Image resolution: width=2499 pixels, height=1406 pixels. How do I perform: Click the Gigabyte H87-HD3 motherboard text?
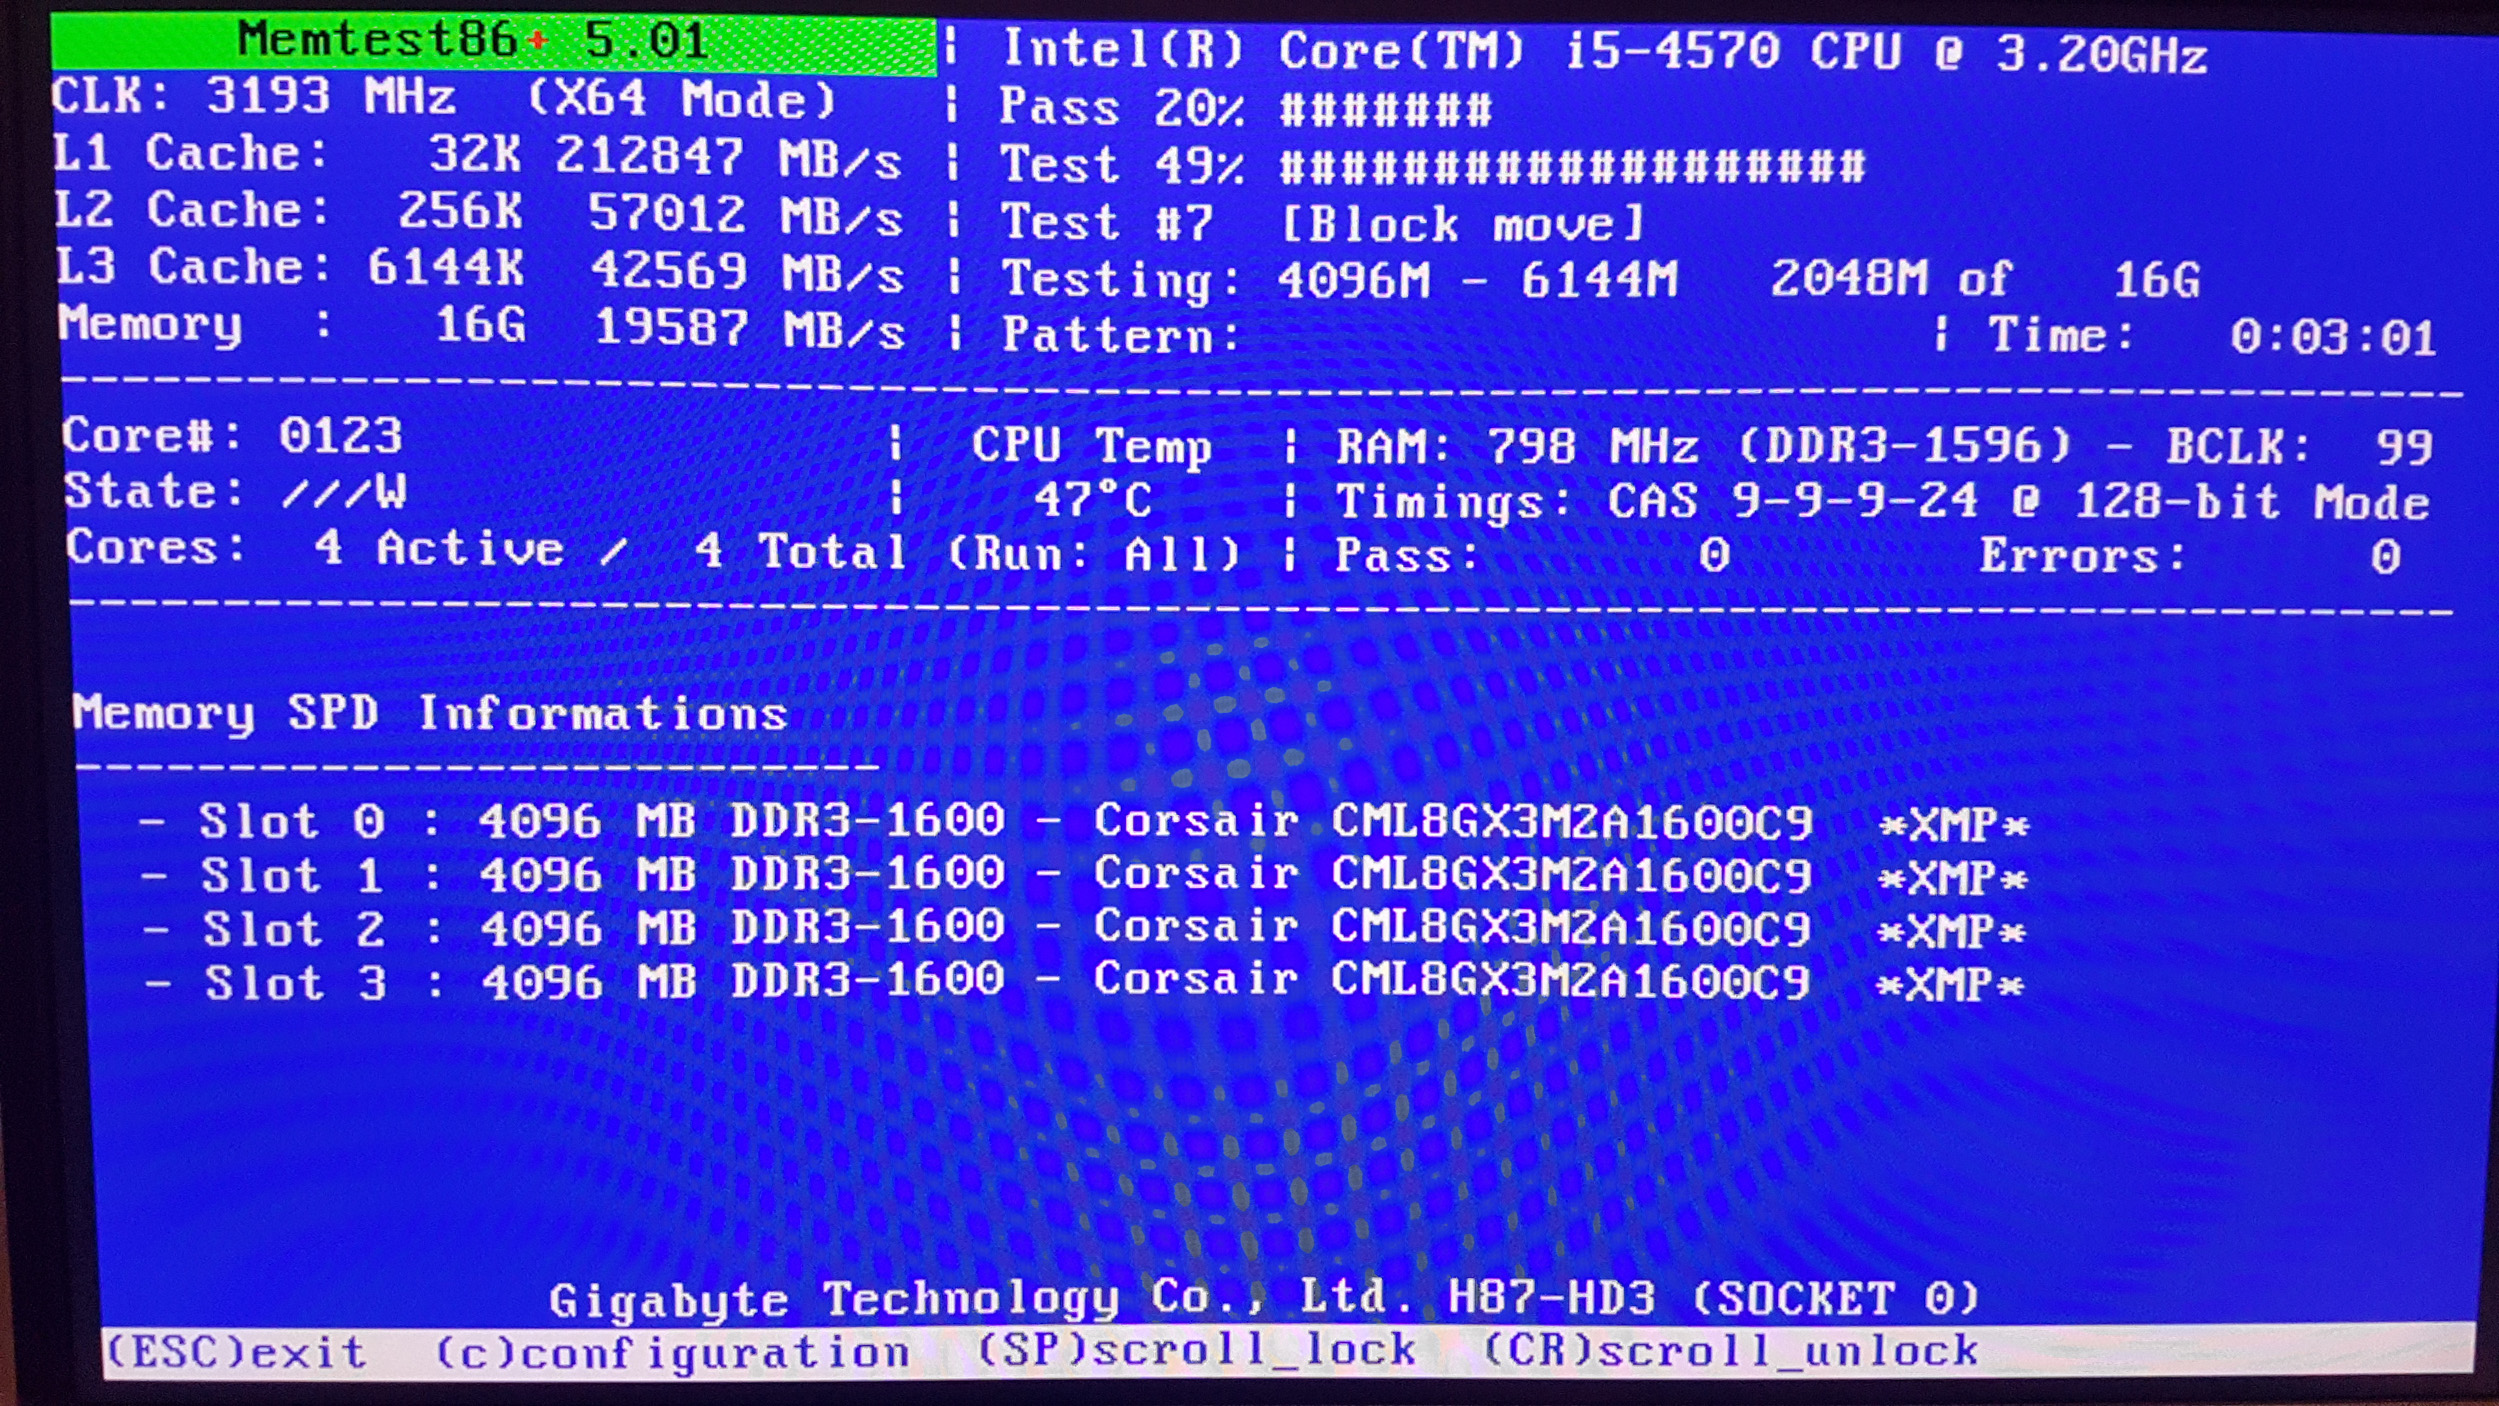coord(1264,1300)
